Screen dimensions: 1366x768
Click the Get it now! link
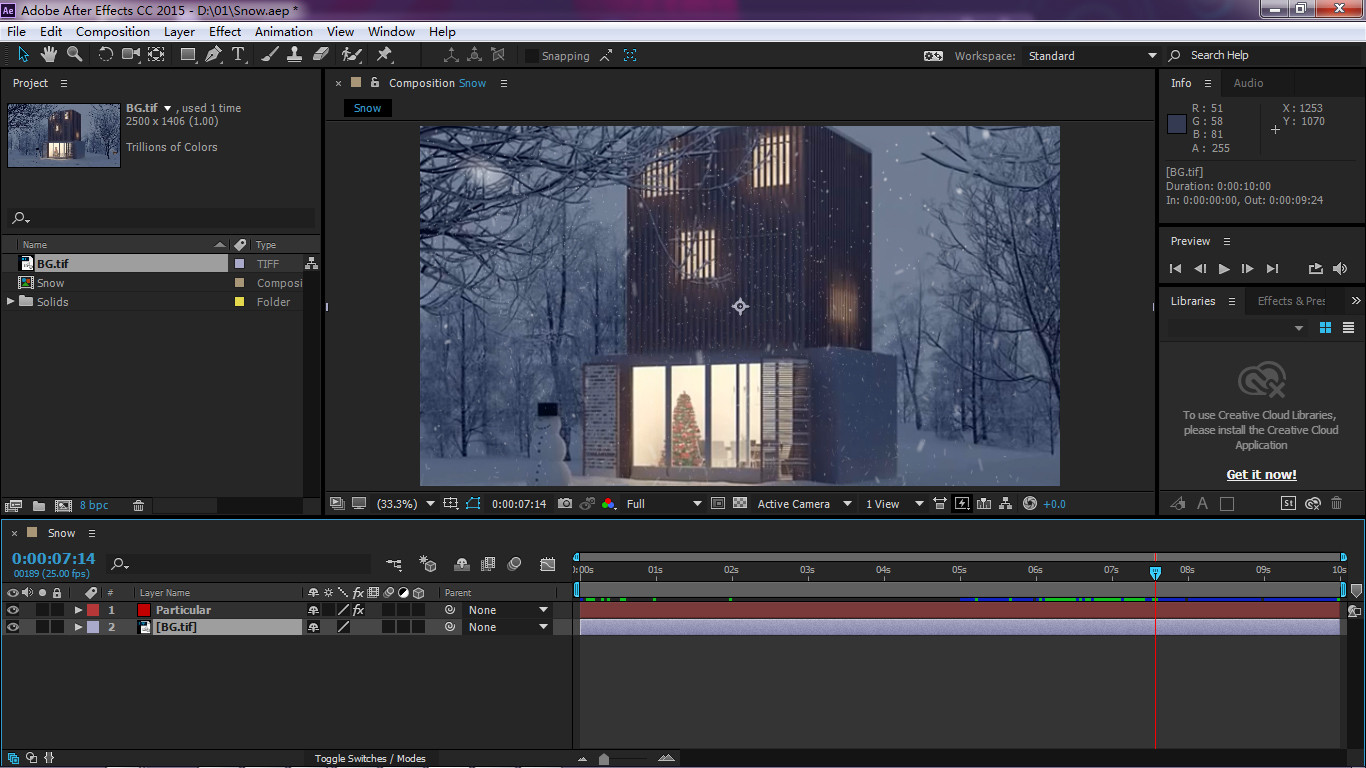pos(1261,475)
